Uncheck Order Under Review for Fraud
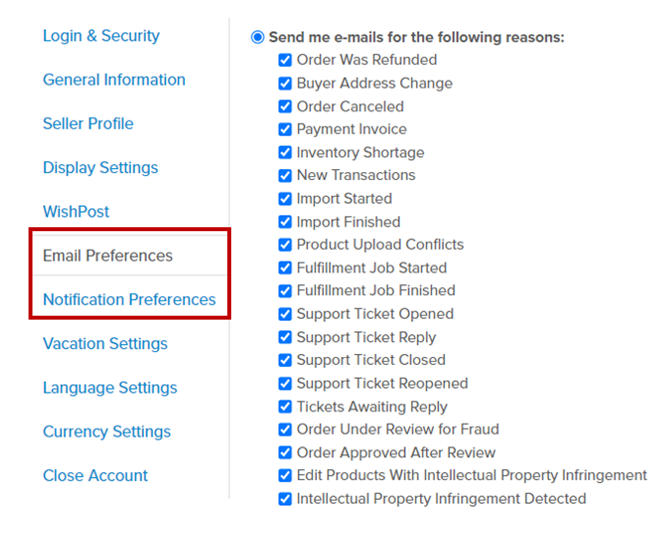This screenshot has width=671, height=538. [285, 430]
